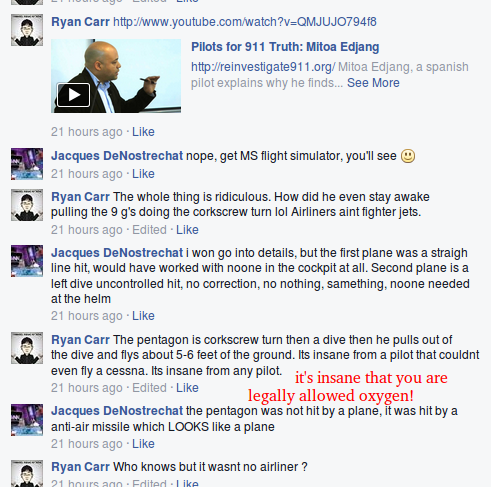Like the anti-air missile comment
Screen dimensions: 491x487
coord(143,444)
